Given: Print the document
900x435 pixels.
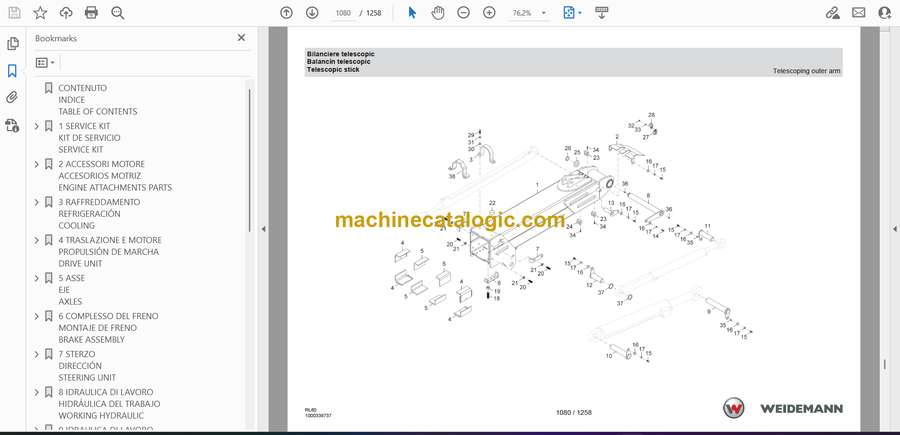Looking at the screenshot, I should click(91, 13).
